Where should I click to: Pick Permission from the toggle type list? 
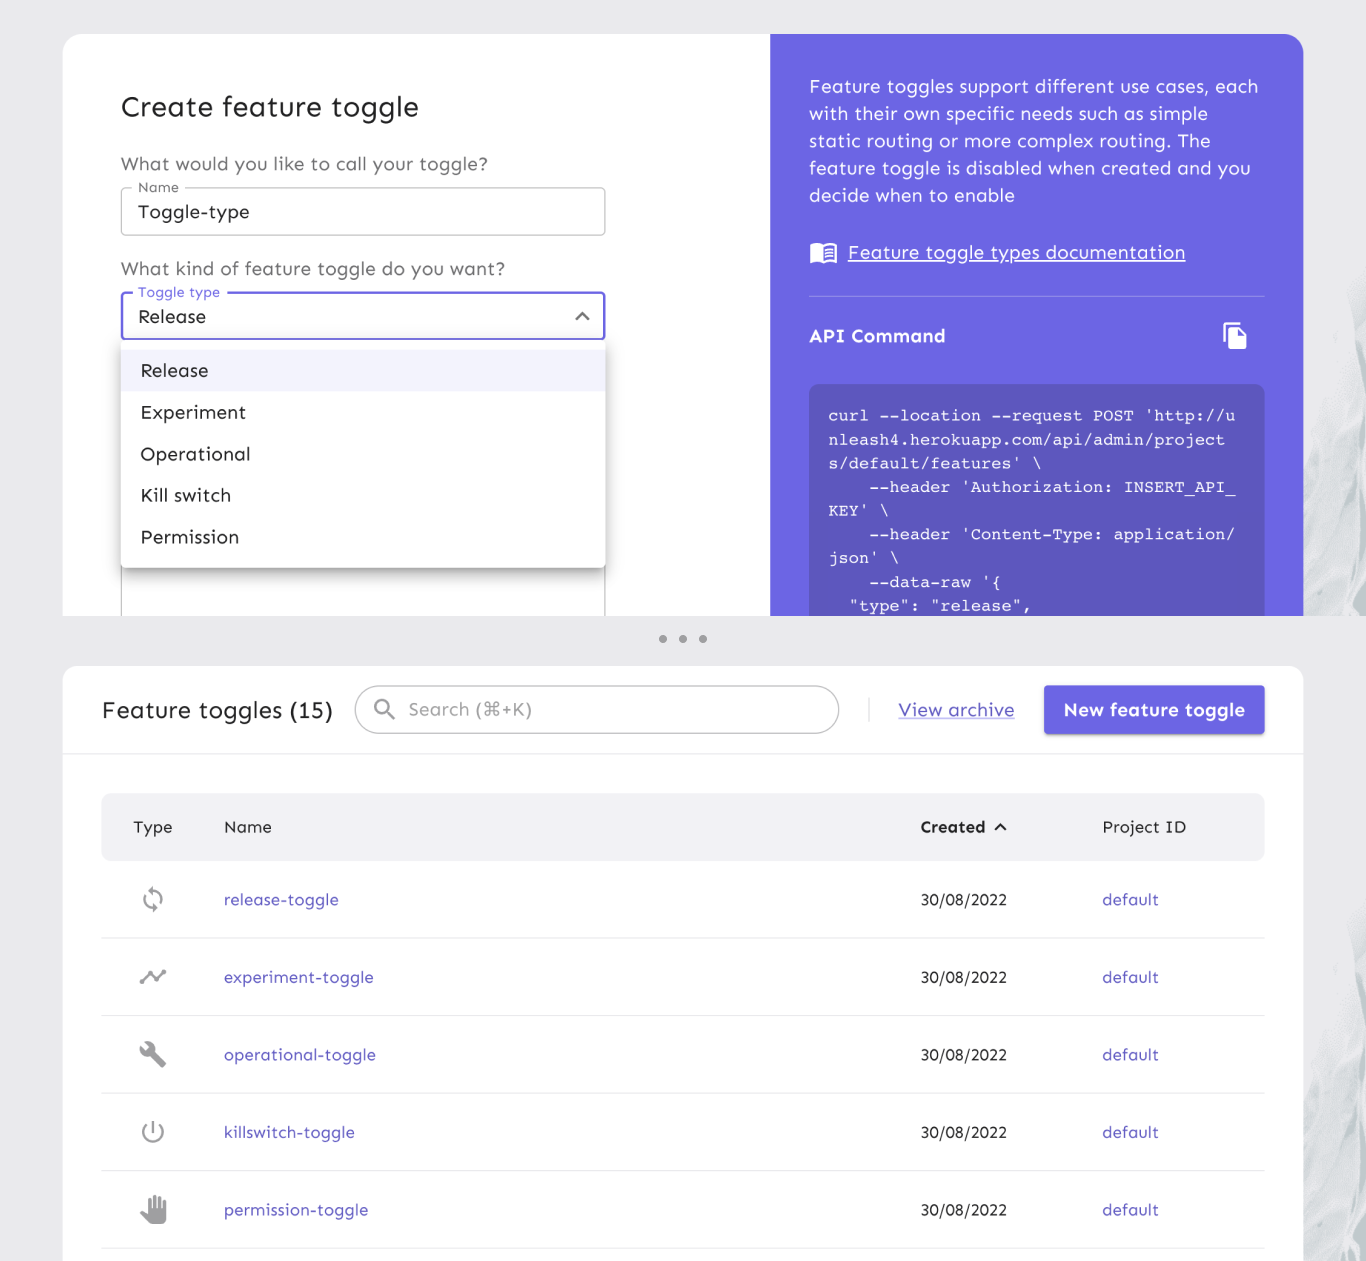pos(363,538)
